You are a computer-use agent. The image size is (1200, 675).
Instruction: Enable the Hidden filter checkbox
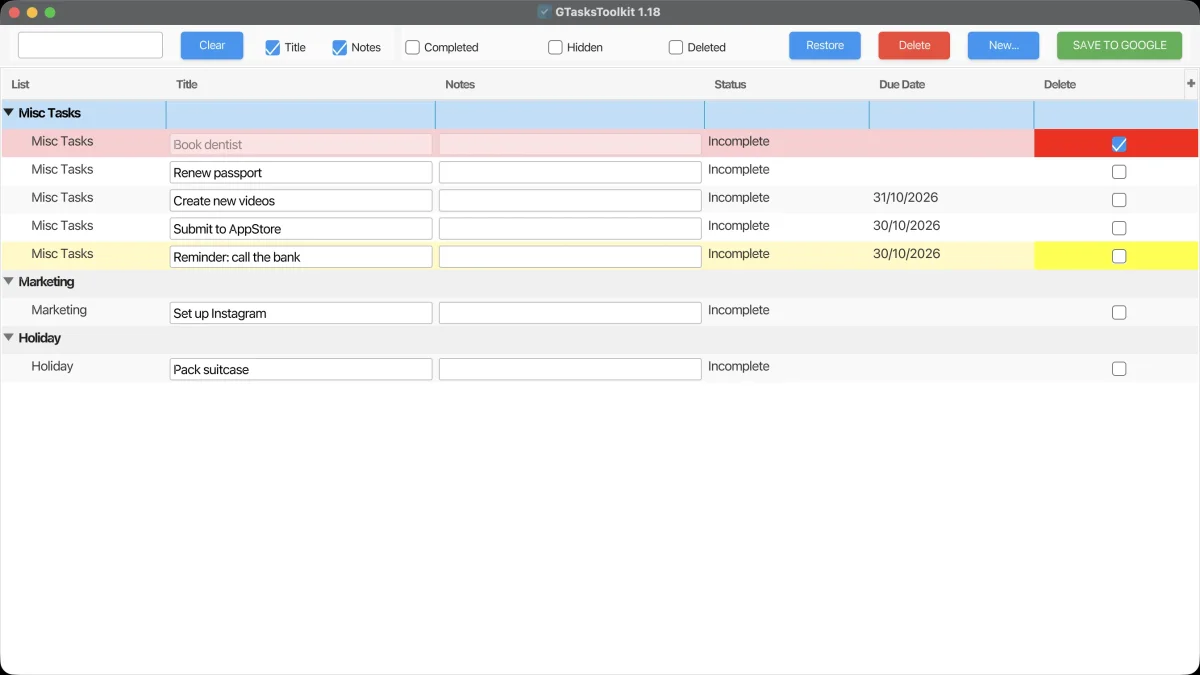(555, 47)
